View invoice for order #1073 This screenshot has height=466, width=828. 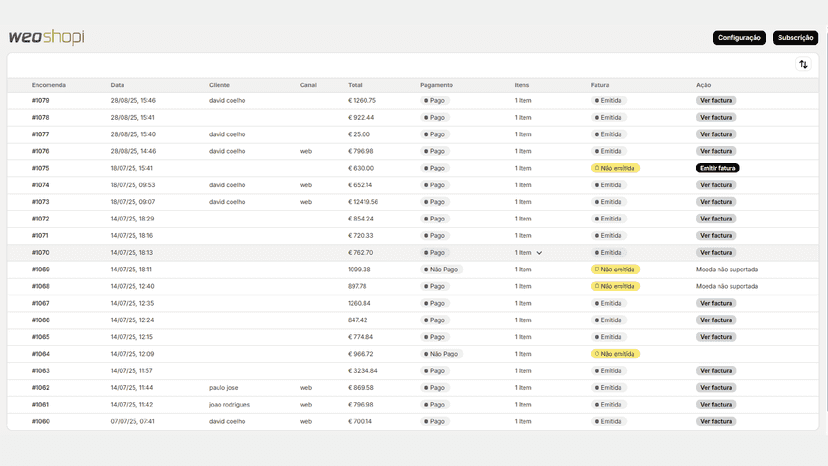click(716, 202)
